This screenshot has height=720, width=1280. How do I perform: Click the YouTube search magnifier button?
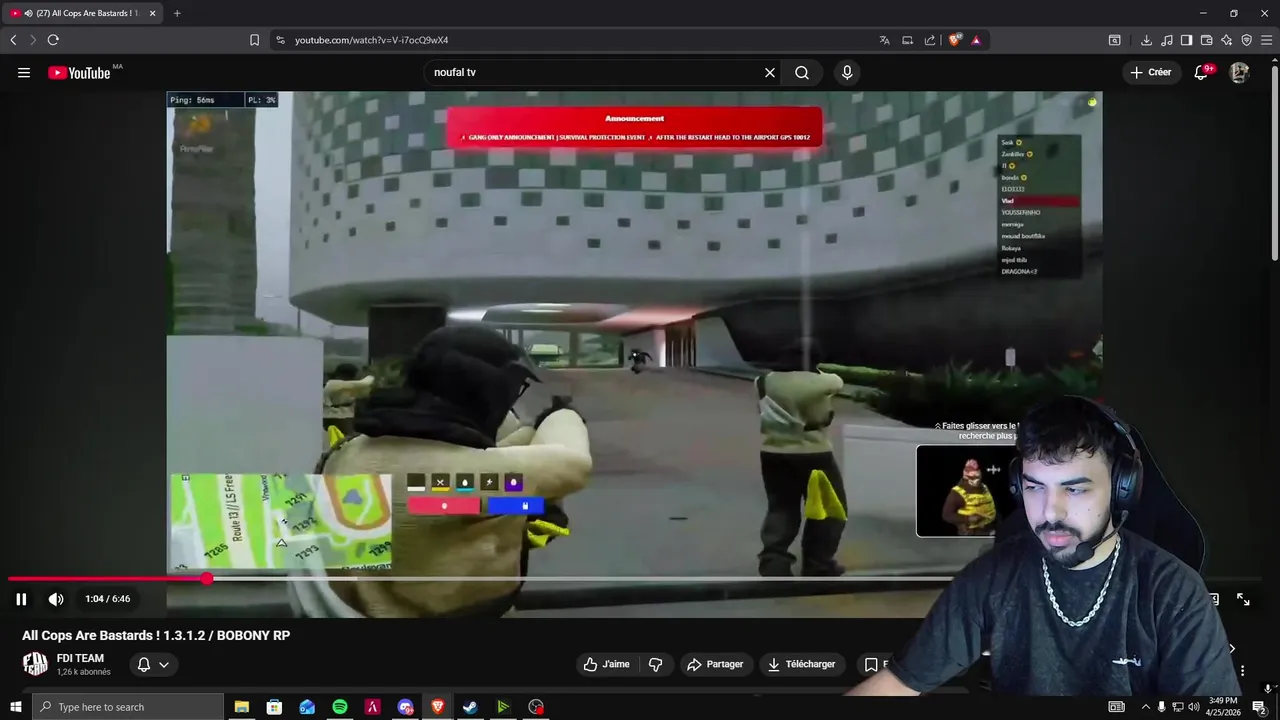(x=802, y=73)
